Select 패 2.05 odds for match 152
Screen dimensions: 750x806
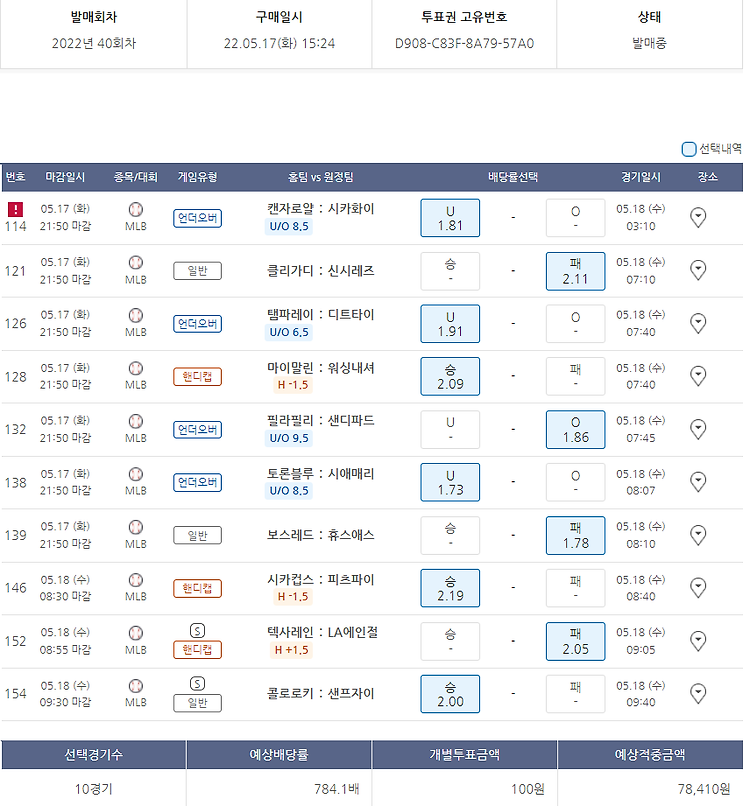coord(575,641)
